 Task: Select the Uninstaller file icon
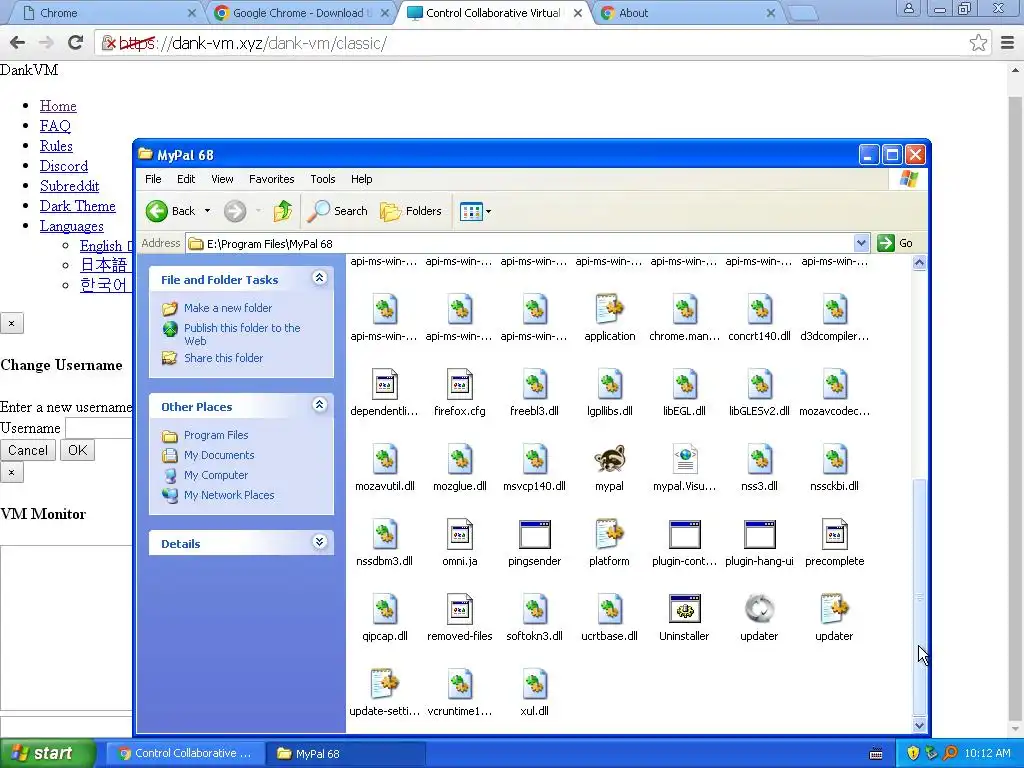click(684, 609)
